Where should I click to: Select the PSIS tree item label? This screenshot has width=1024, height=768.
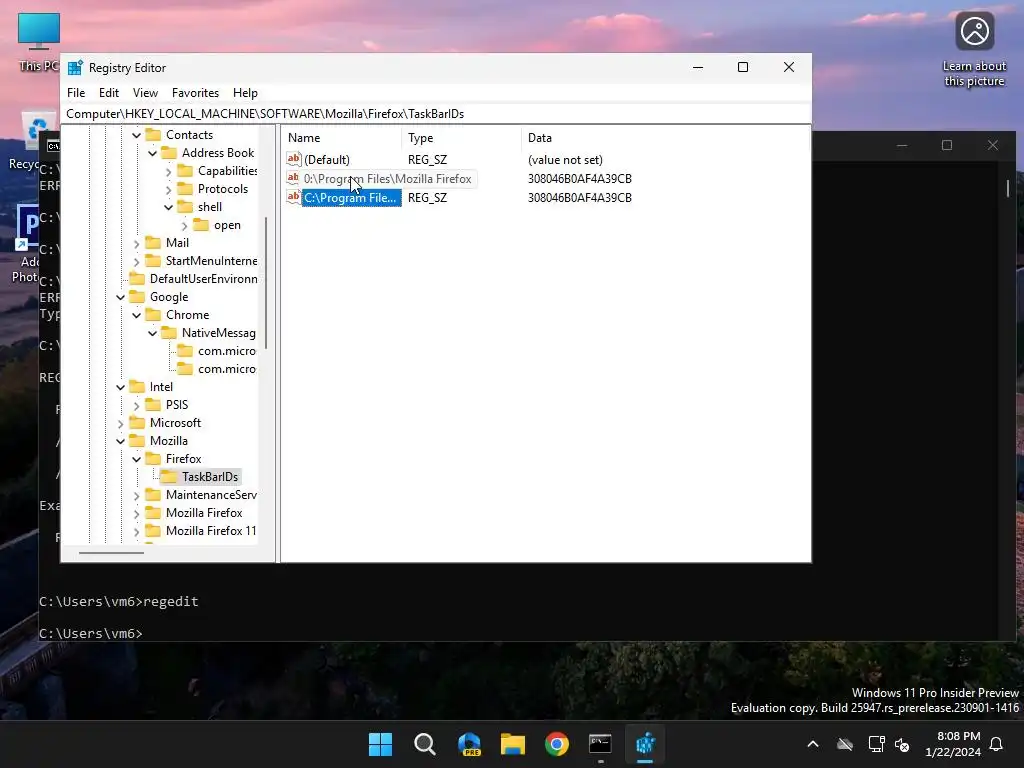[177, 405]
